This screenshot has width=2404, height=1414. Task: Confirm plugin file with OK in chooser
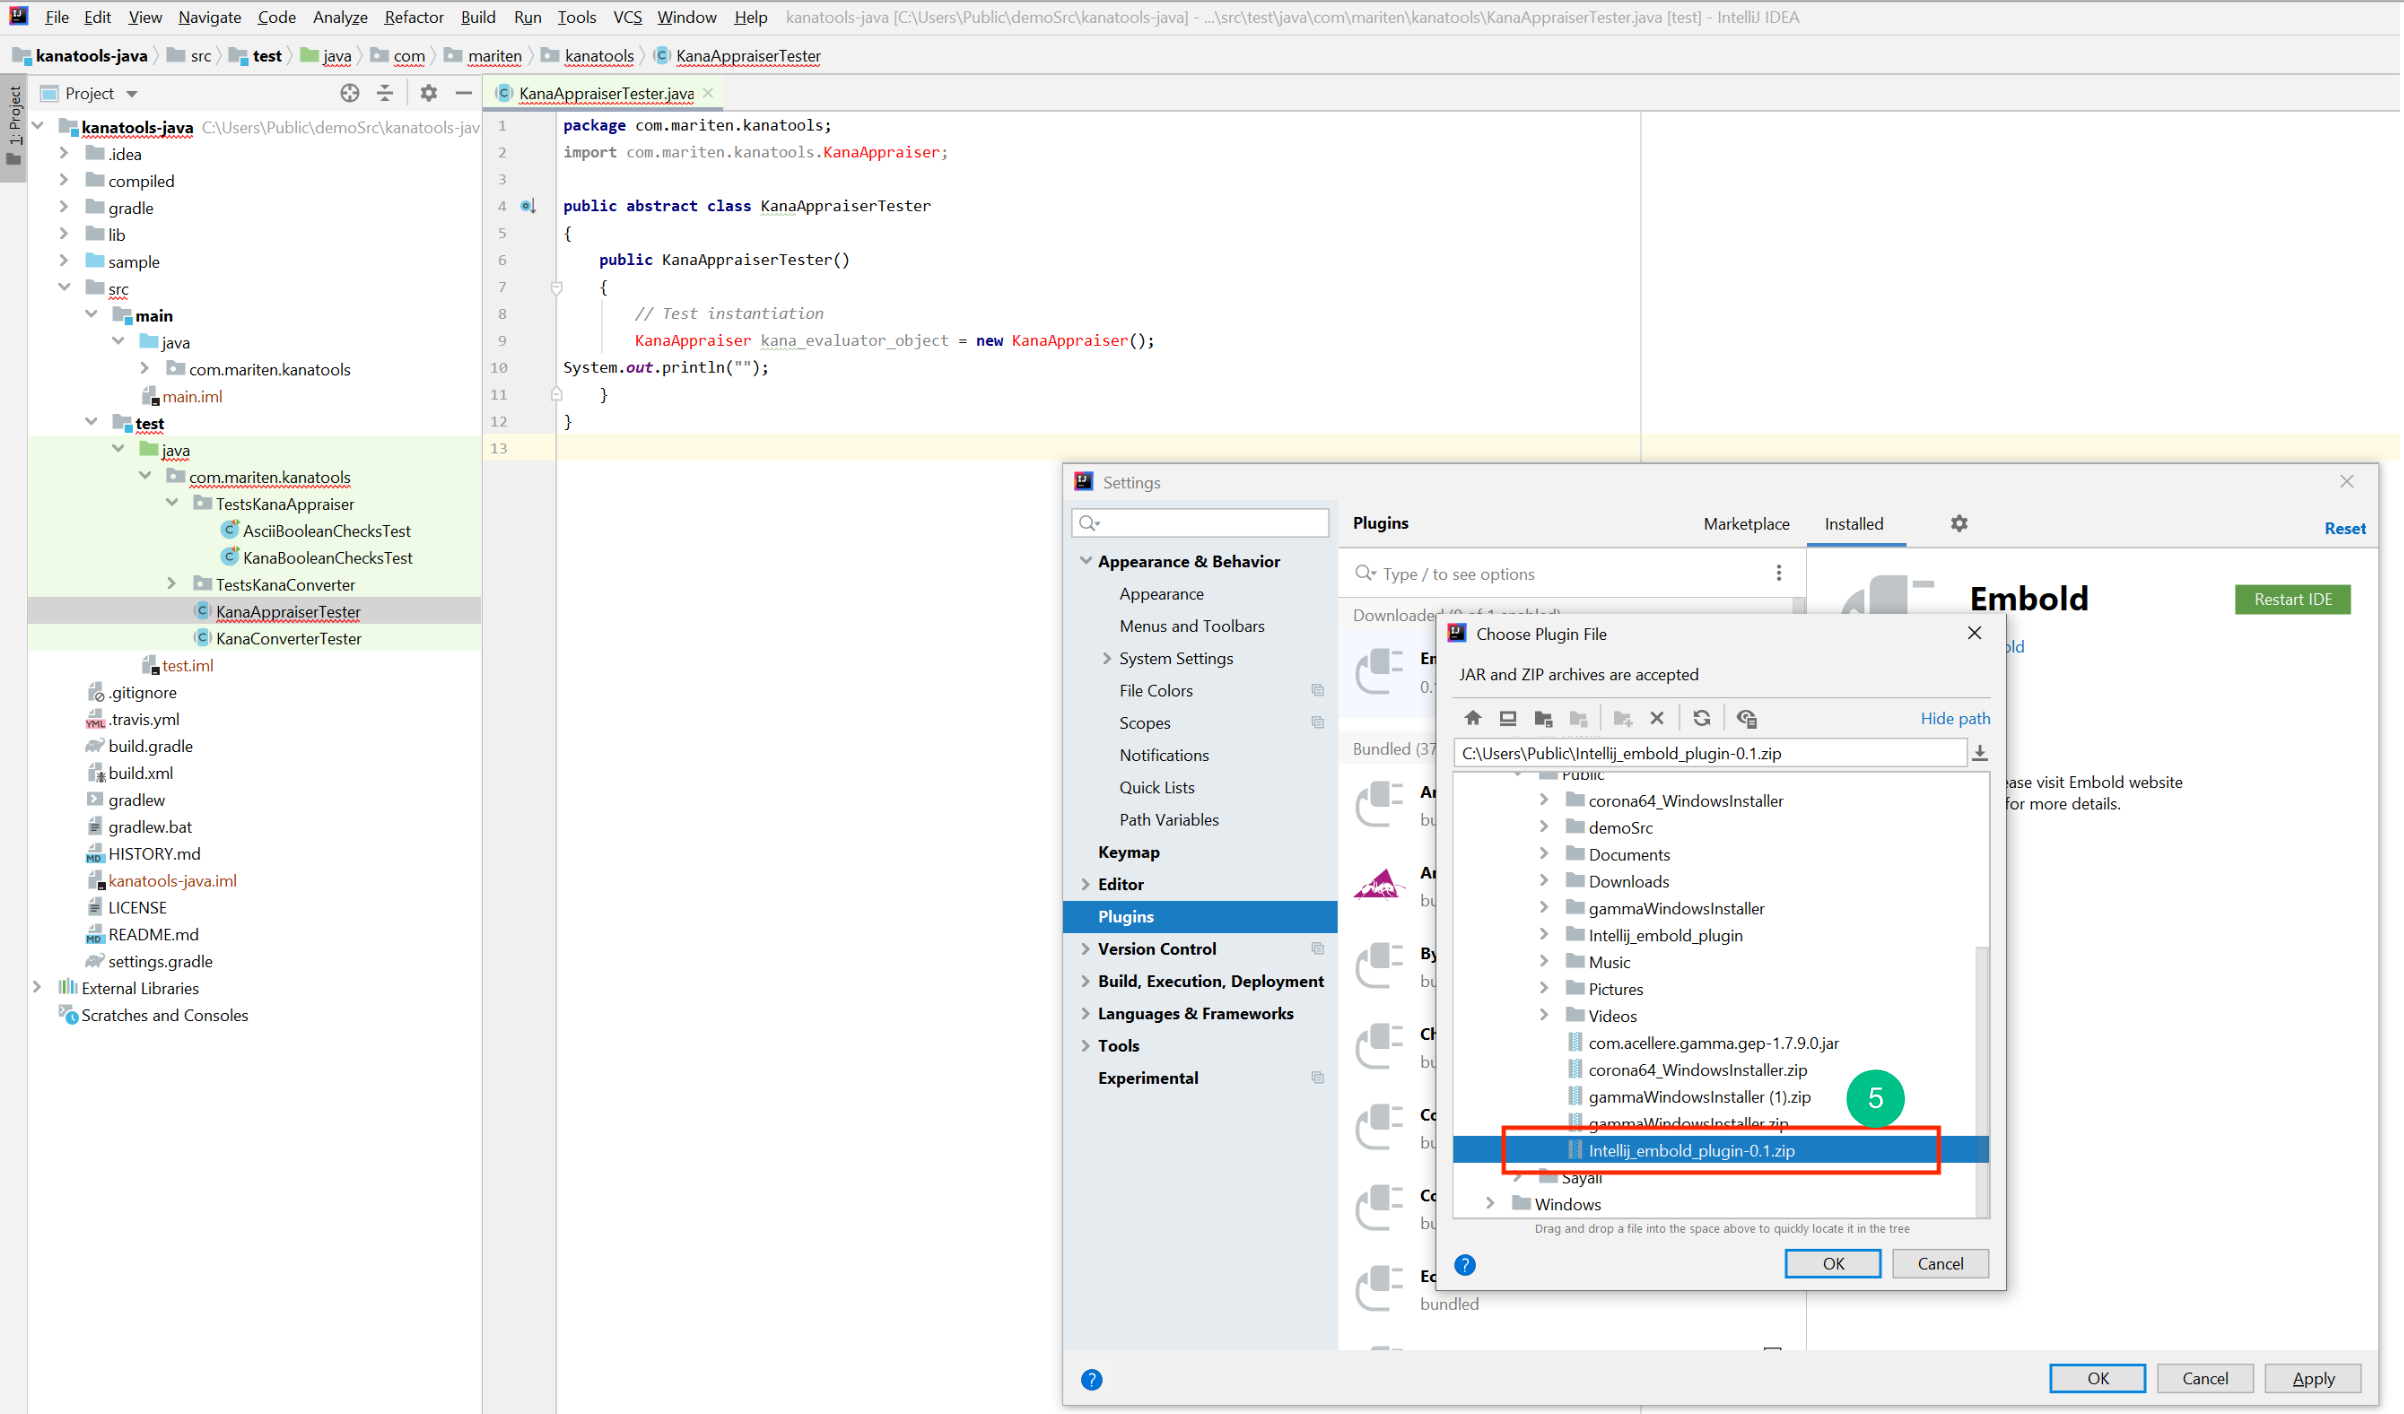(x=1832, y=1264)
